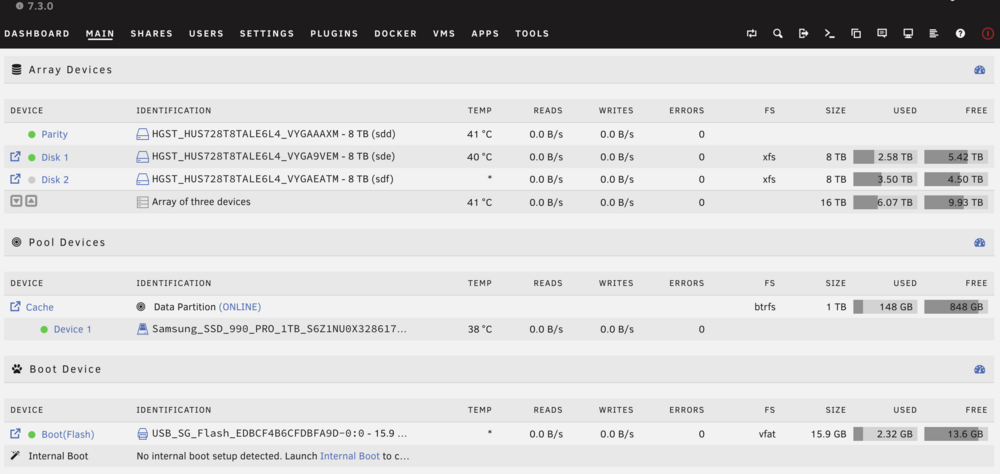Click the Device 1 temperature 38 °C

(x=479, y=329)
